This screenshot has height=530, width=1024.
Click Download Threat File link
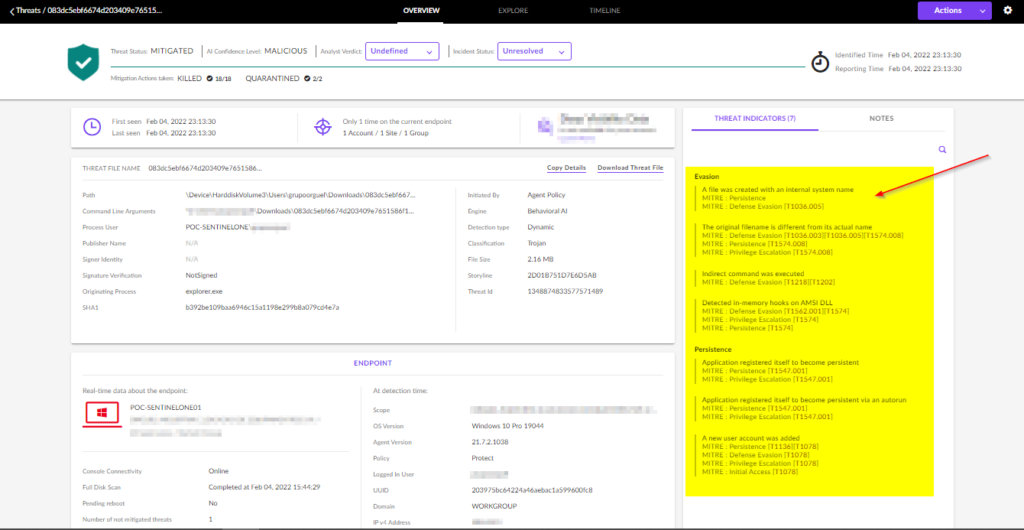(630, 168)
